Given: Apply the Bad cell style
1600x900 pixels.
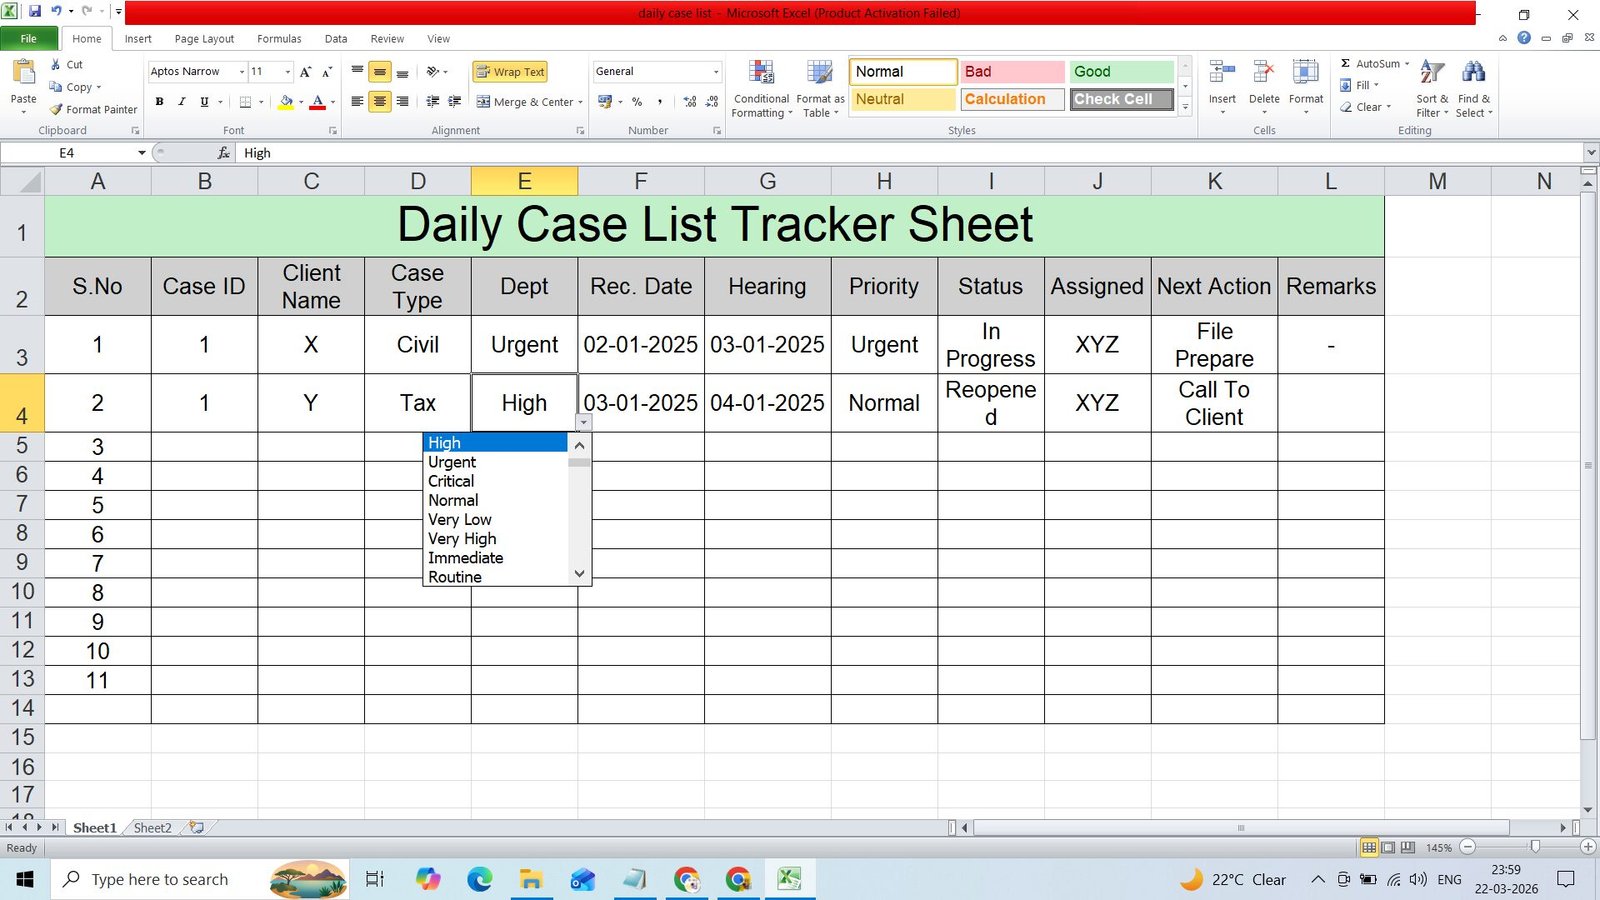Looking at the screenshot, I should [x=1012, y=72].
